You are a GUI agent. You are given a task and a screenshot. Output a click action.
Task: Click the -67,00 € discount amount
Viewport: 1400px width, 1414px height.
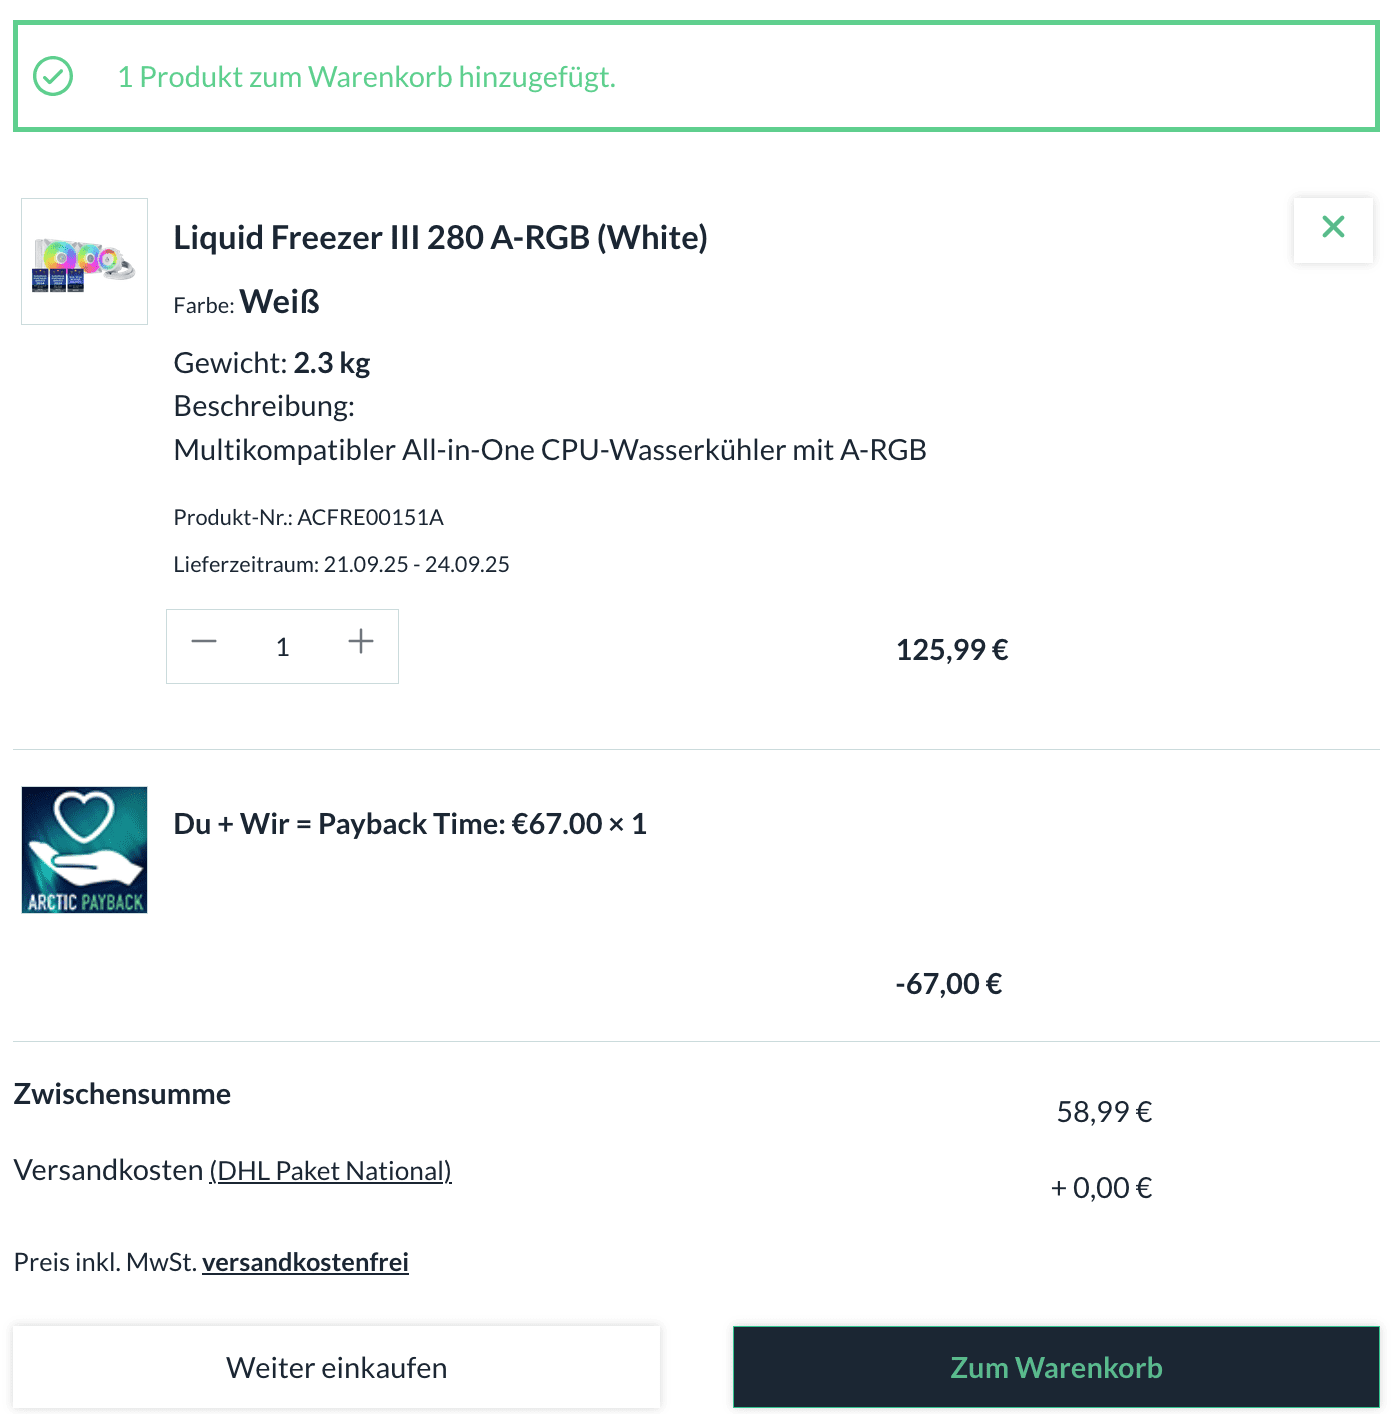click(x=949, y=984)
